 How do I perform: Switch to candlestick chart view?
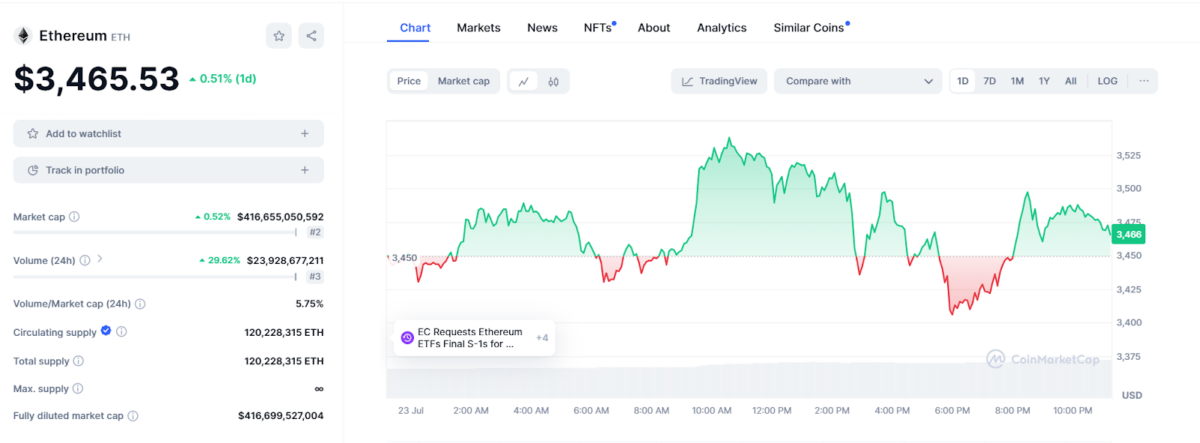point(553,81)
